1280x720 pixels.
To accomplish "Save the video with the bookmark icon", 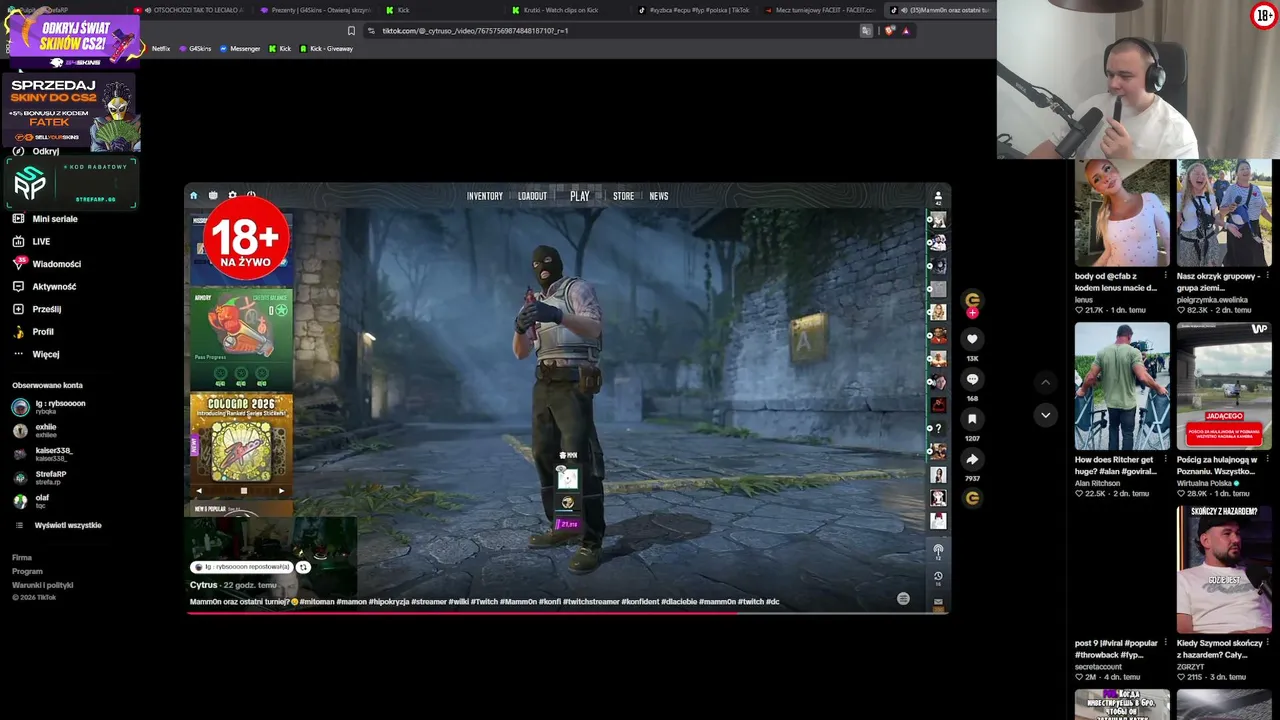I will point(972,419).
